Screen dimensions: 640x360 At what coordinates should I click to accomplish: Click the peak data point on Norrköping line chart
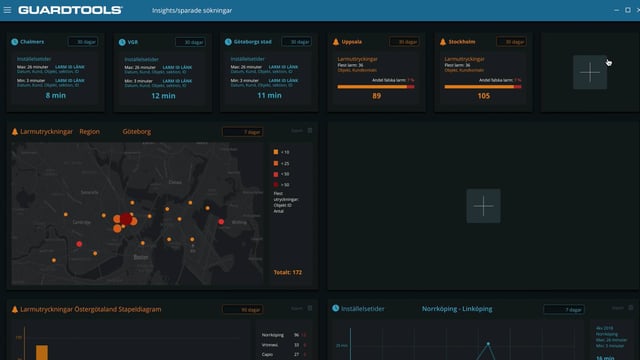tap(488, 344)
